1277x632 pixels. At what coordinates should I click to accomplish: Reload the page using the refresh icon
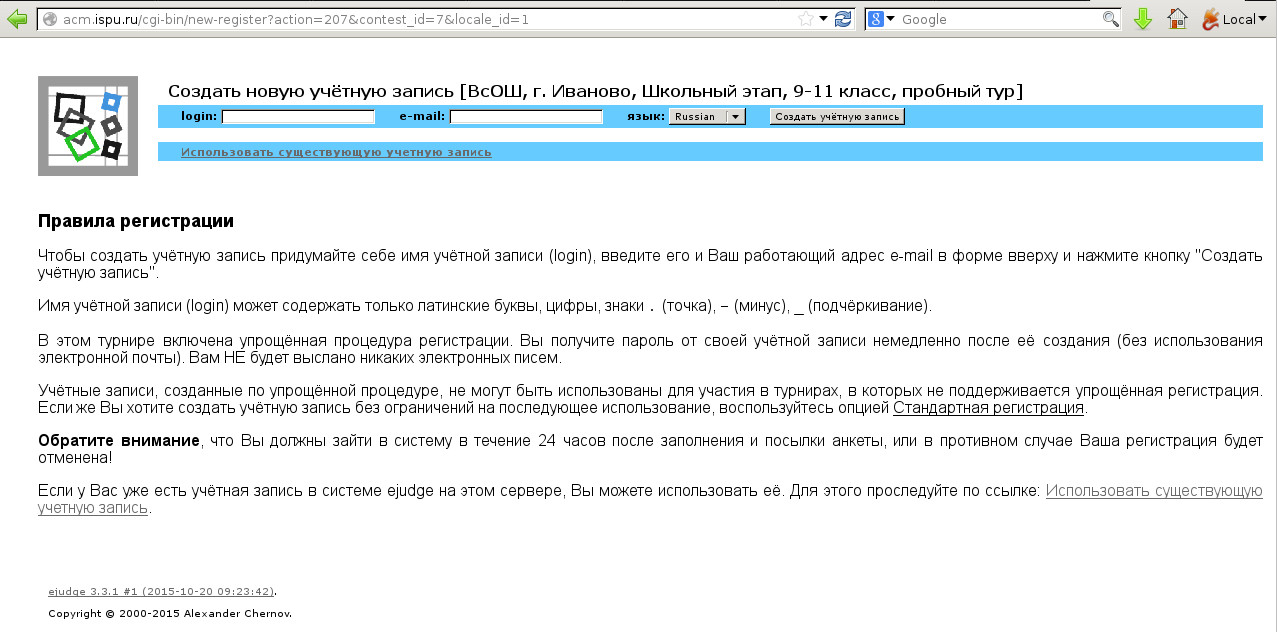(x=843, y=19)
